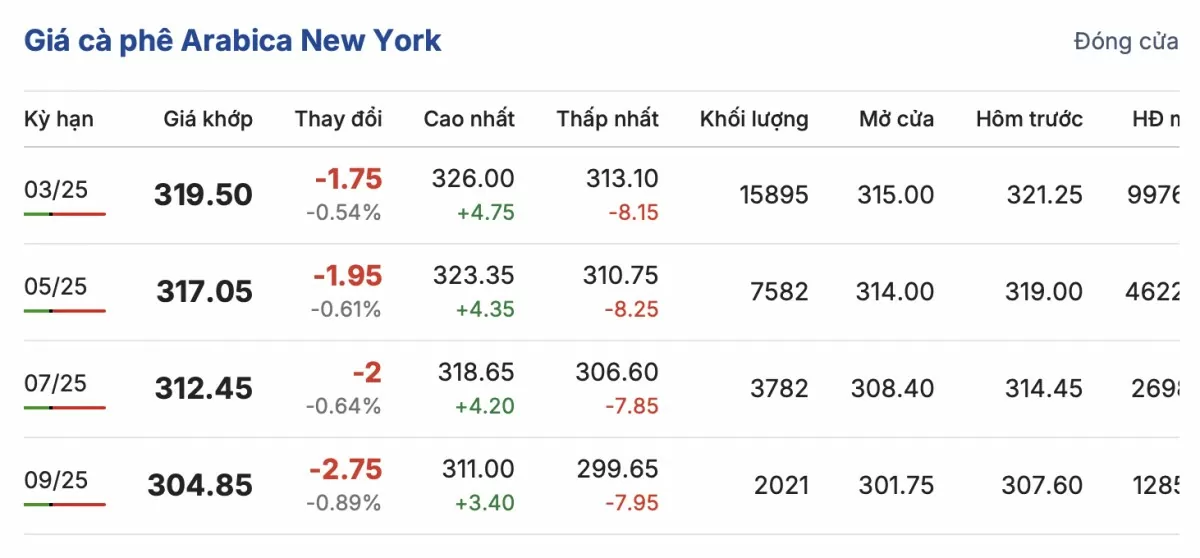Image resolution: width=1200 pixels, height=558 pixels.
Task: Select the 05/25 contract term
Action: coord(56,286)
